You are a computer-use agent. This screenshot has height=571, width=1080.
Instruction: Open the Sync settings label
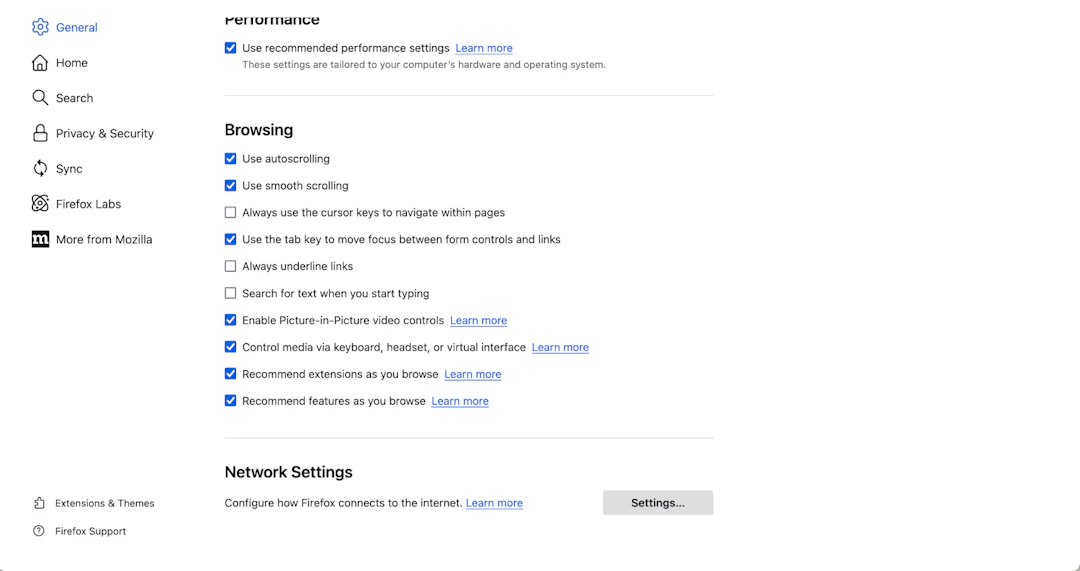69,169
